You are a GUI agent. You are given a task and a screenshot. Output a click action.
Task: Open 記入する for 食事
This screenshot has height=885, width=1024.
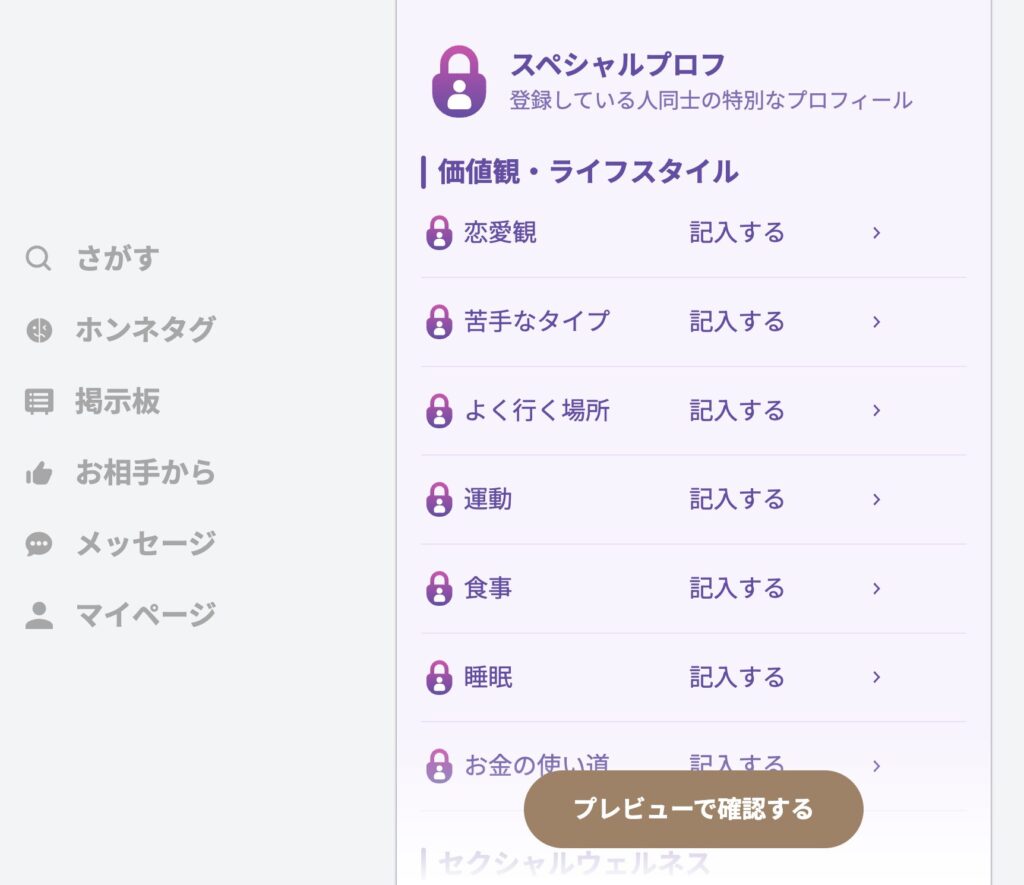tap(737, 588)
